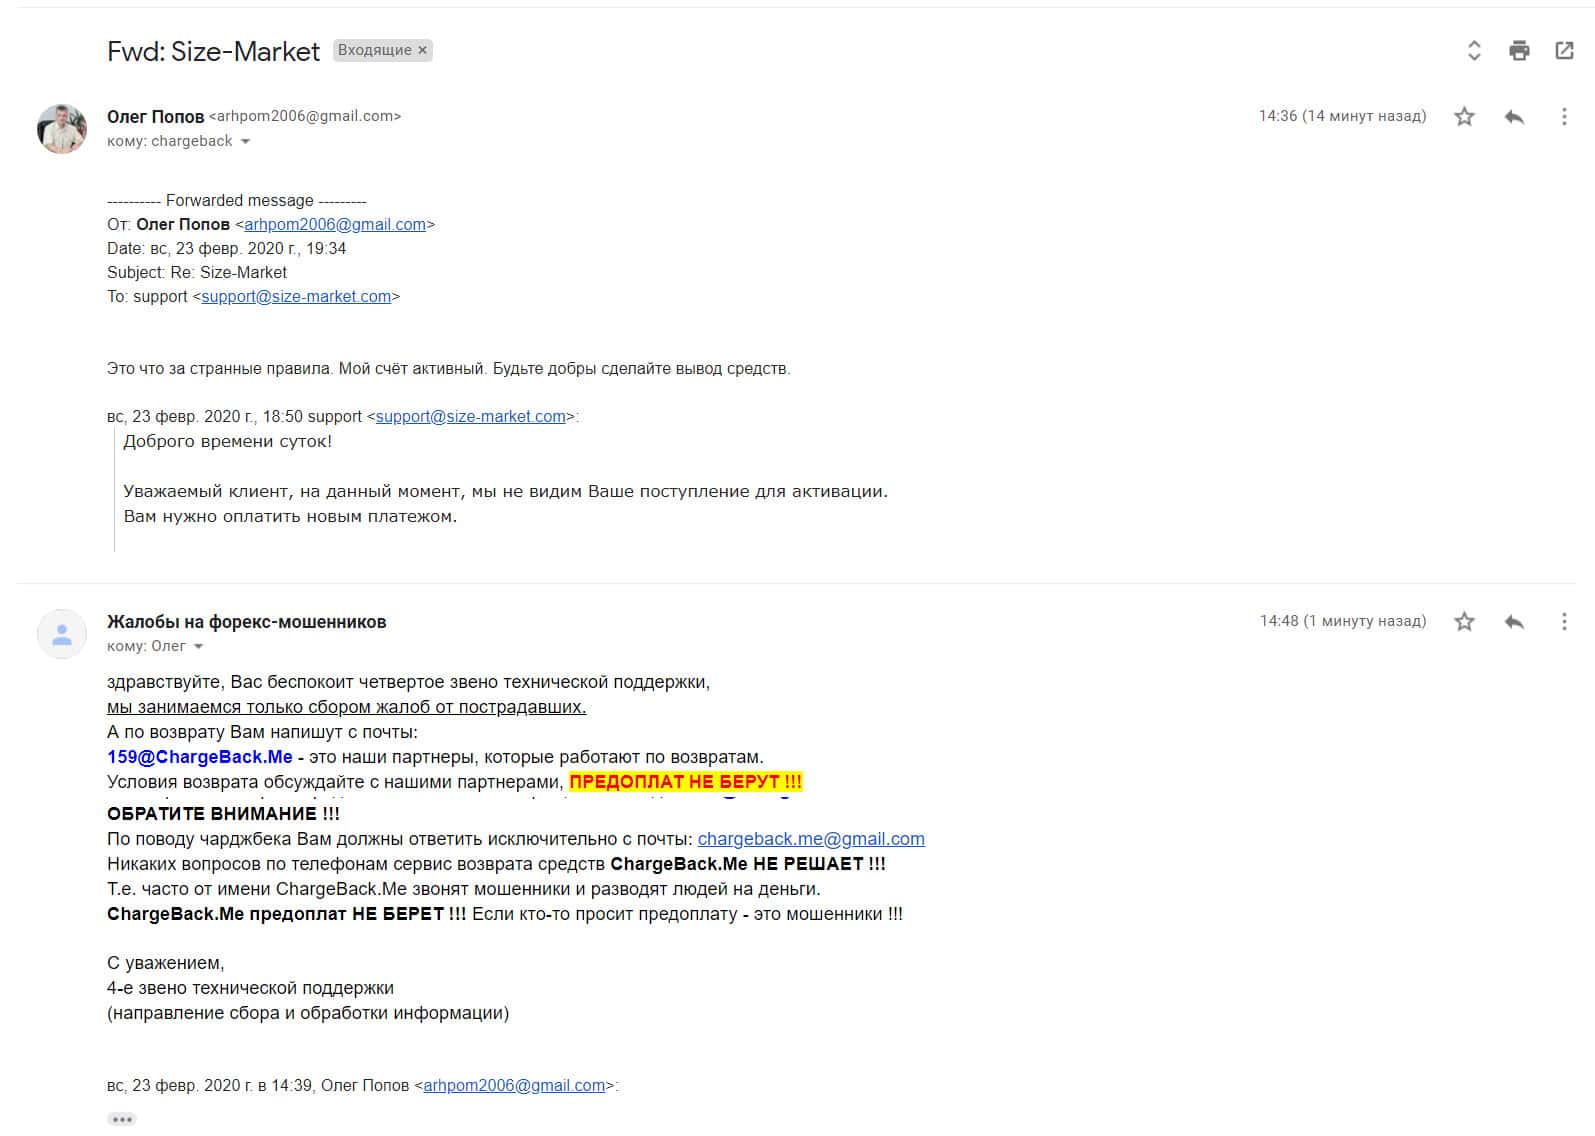
Task: Show recipient details for кому: chargeback
Action: (x=245, y=142)
